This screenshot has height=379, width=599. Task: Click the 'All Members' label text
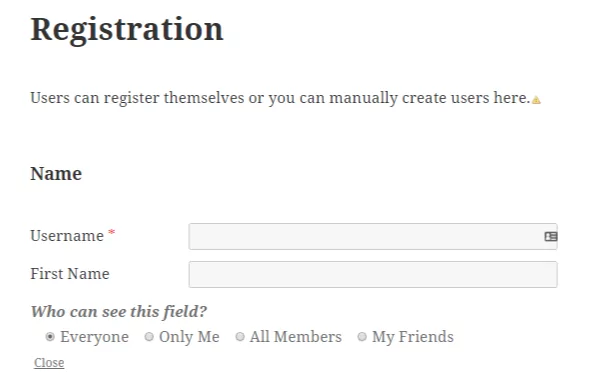(x=296, y=337)
